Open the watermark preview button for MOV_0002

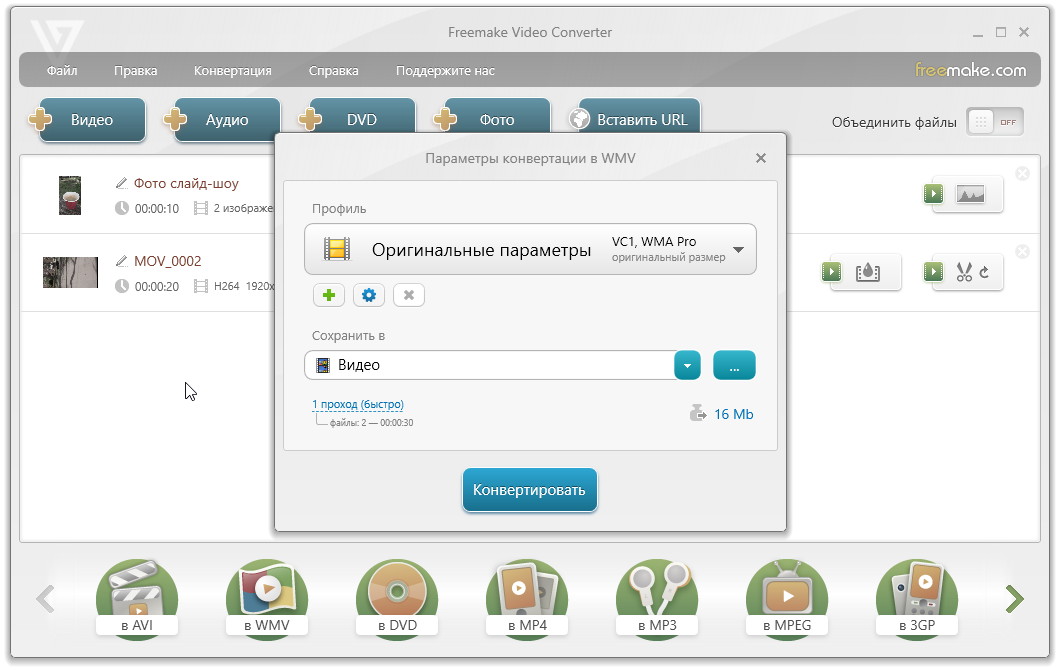[x=861, y=272]
